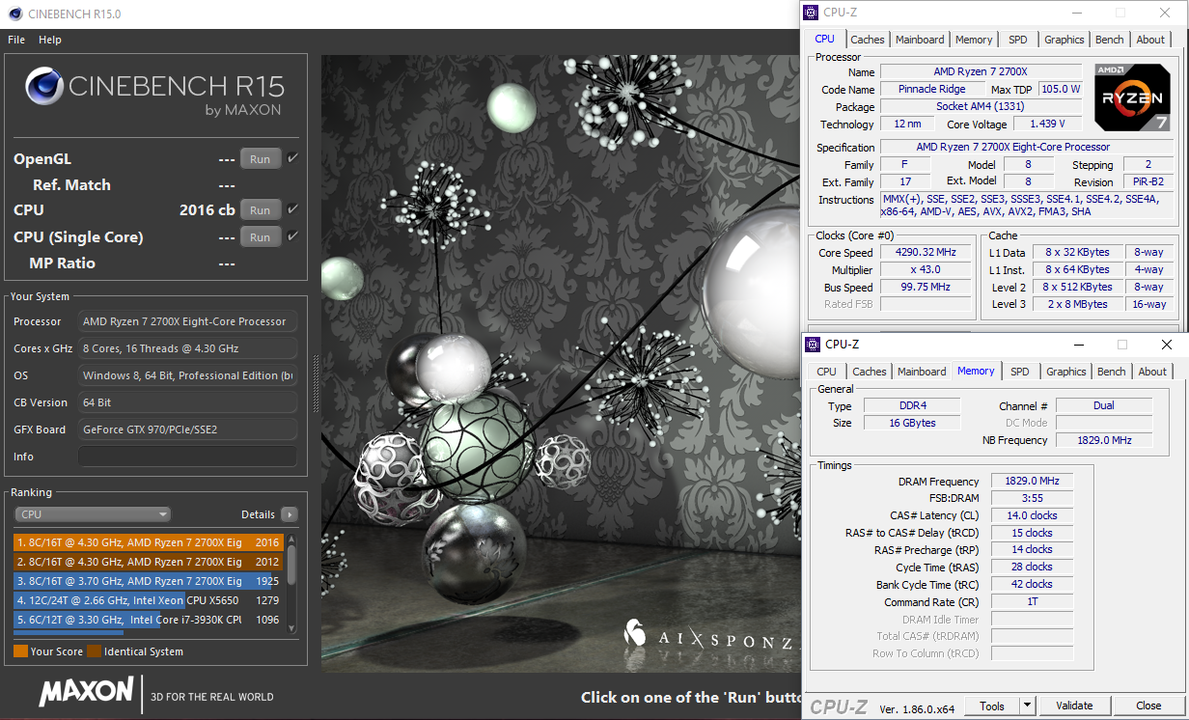Viewport: 1189px width, 720px height.
Task: Open the Ranking CPU dropdown
Action: (93, 514)
